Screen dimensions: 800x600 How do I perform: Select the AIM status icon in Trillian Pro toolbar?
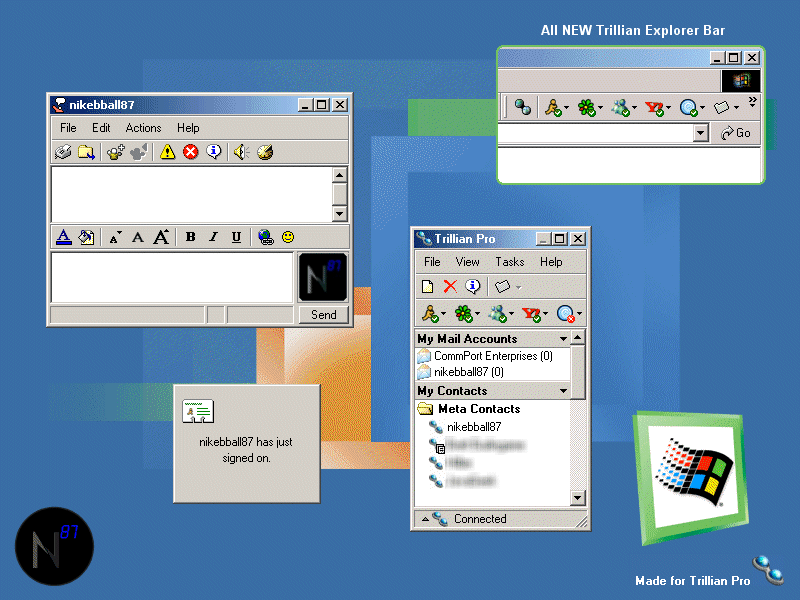pyautogui.click(x=428, y=313)
